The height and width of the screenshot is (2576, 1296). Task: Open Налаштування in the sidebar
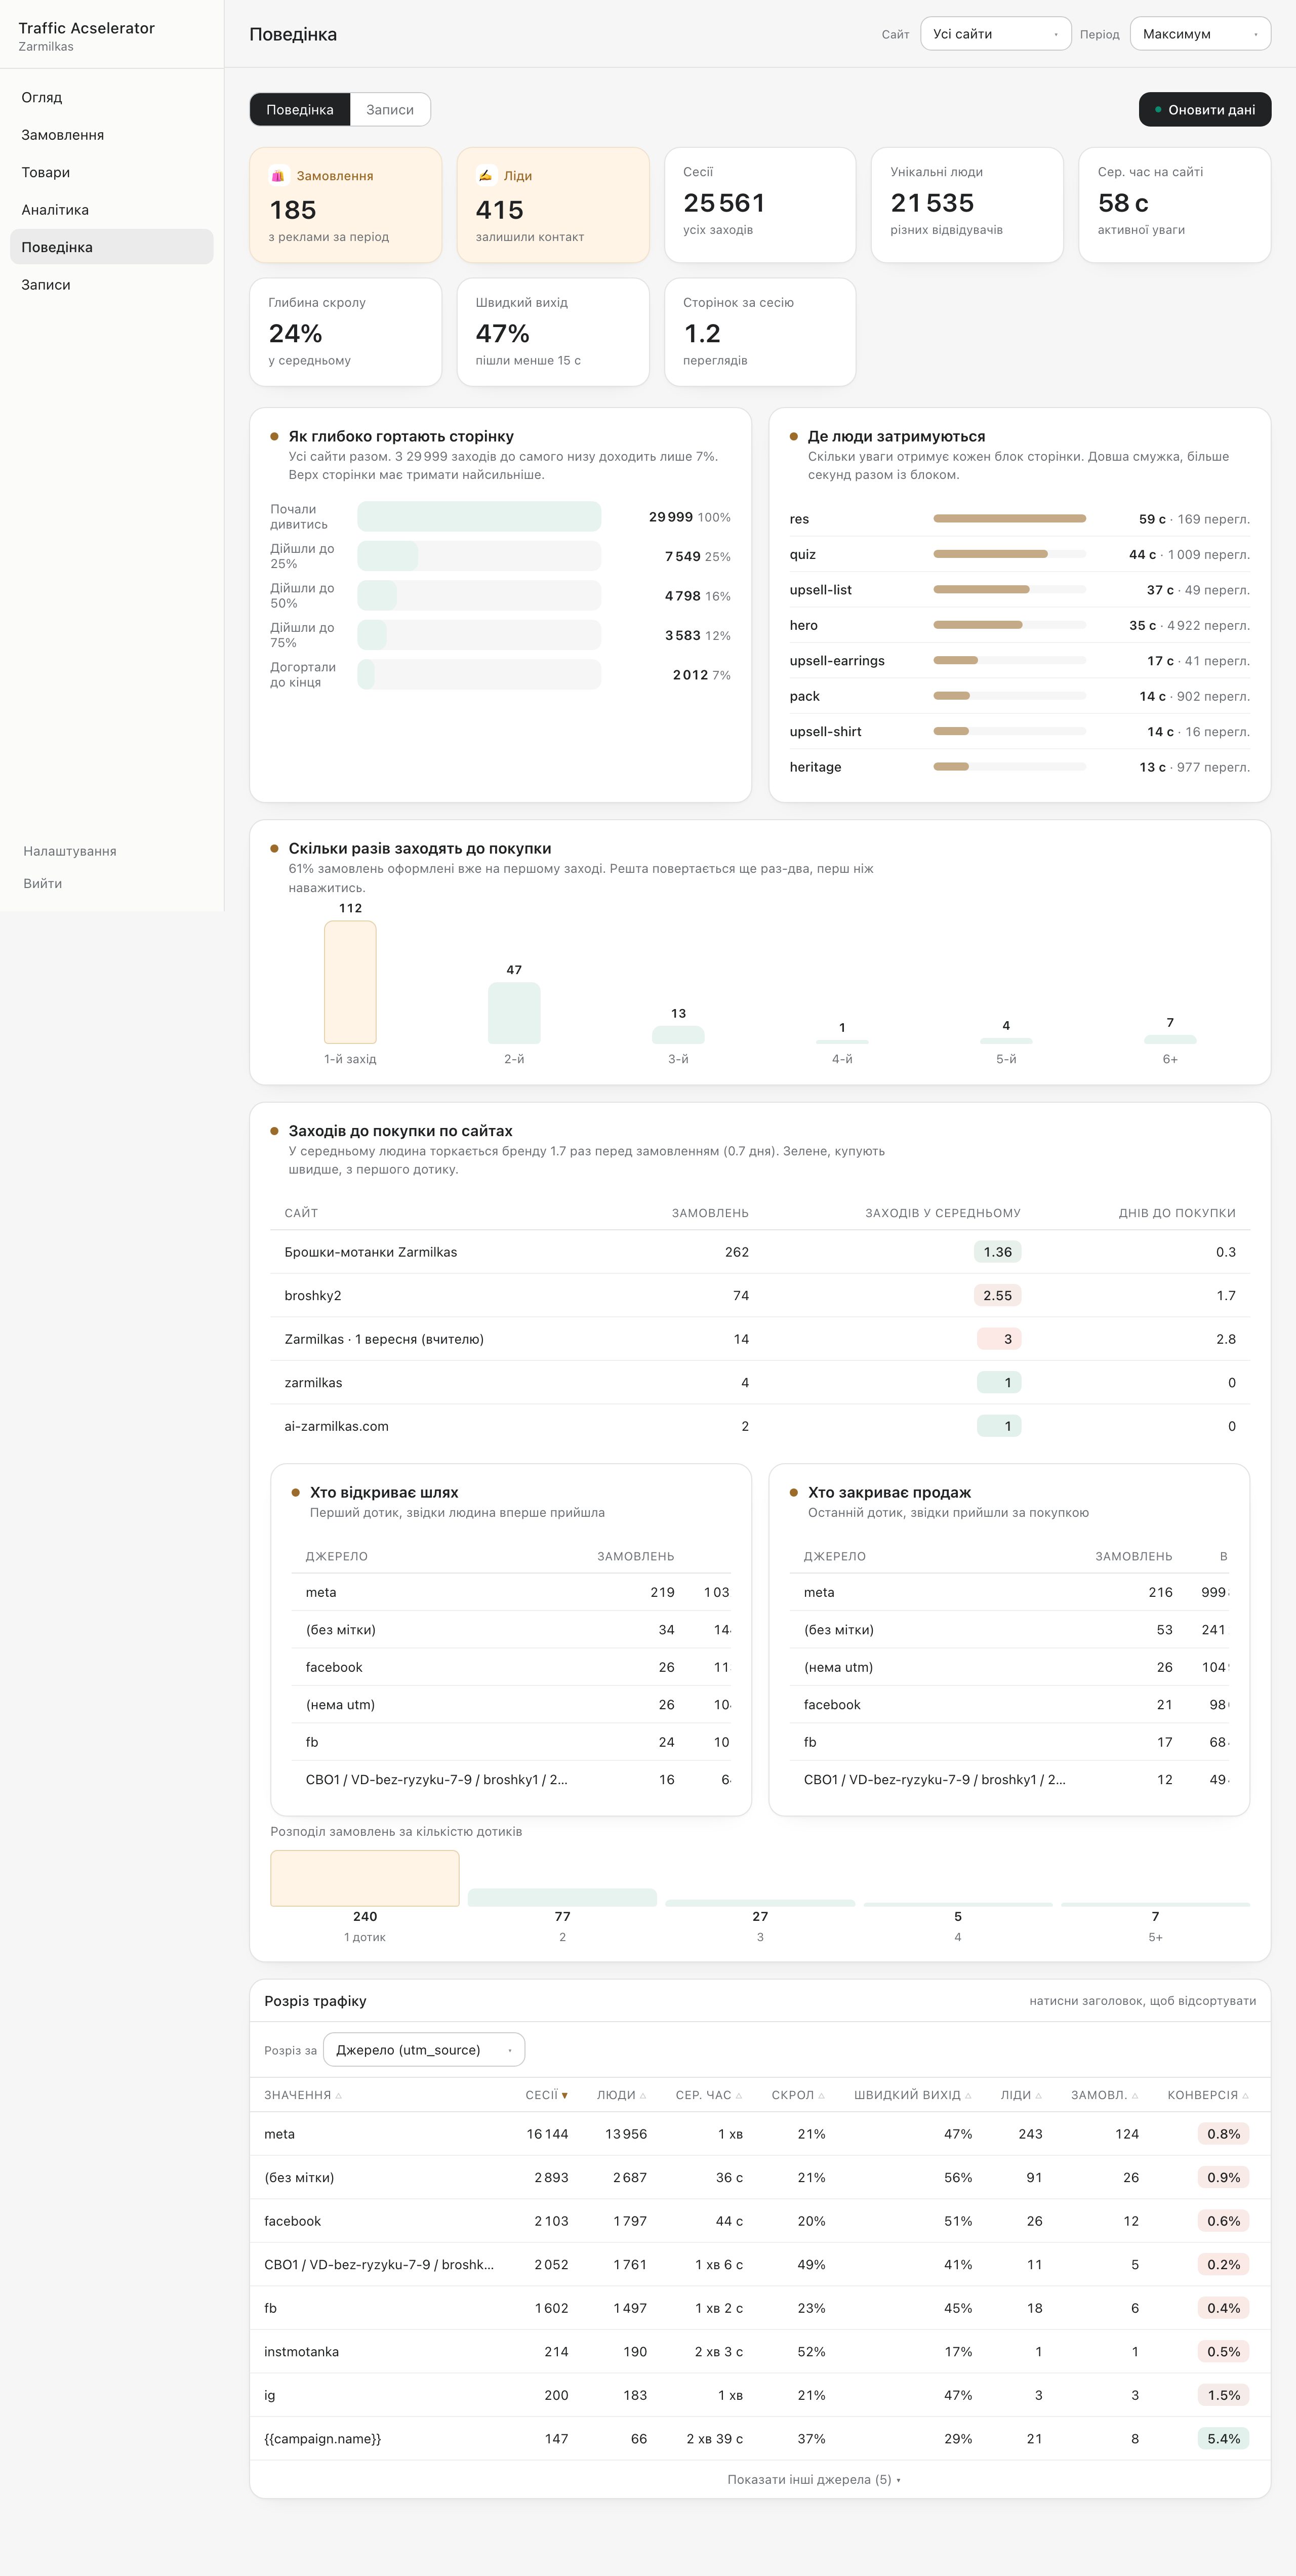70,851
